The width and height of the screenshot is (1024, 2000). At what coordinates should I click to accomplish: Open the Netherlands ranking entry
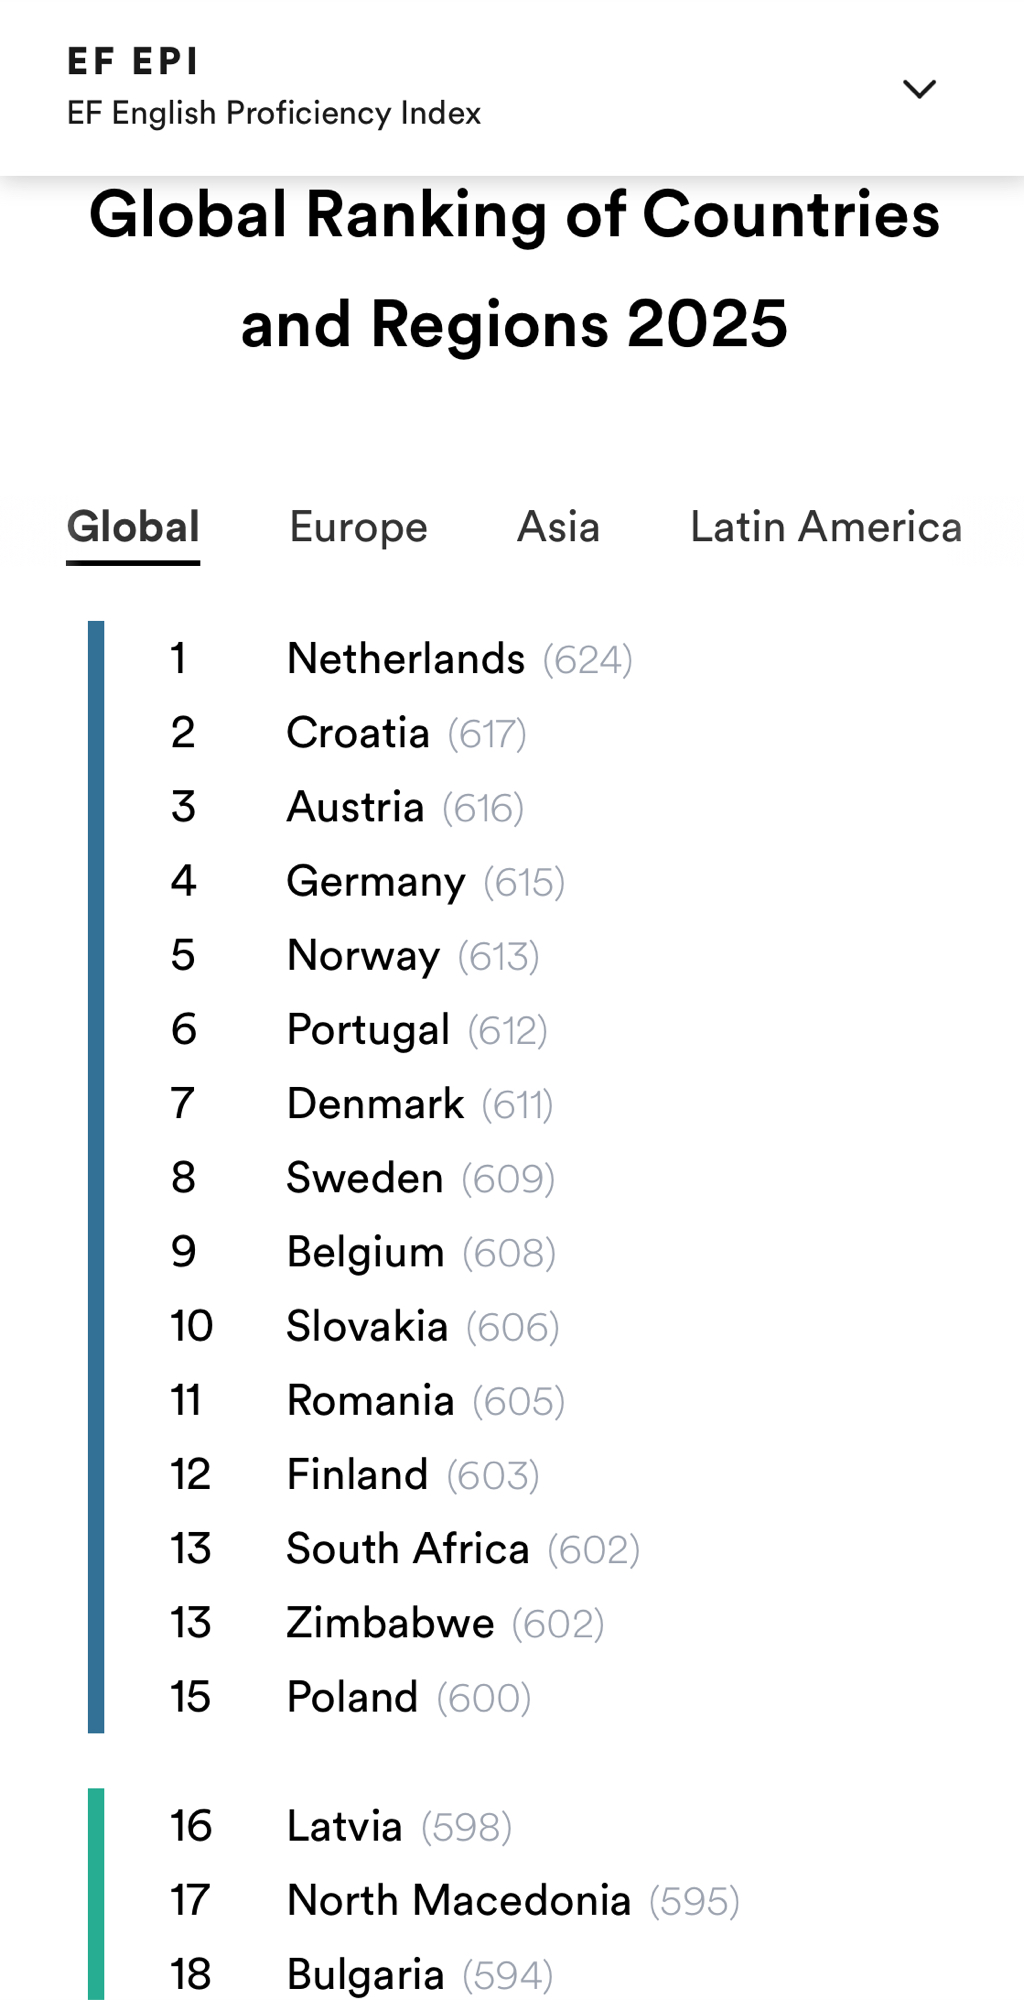pyautogui.click(x=405, y=659)
